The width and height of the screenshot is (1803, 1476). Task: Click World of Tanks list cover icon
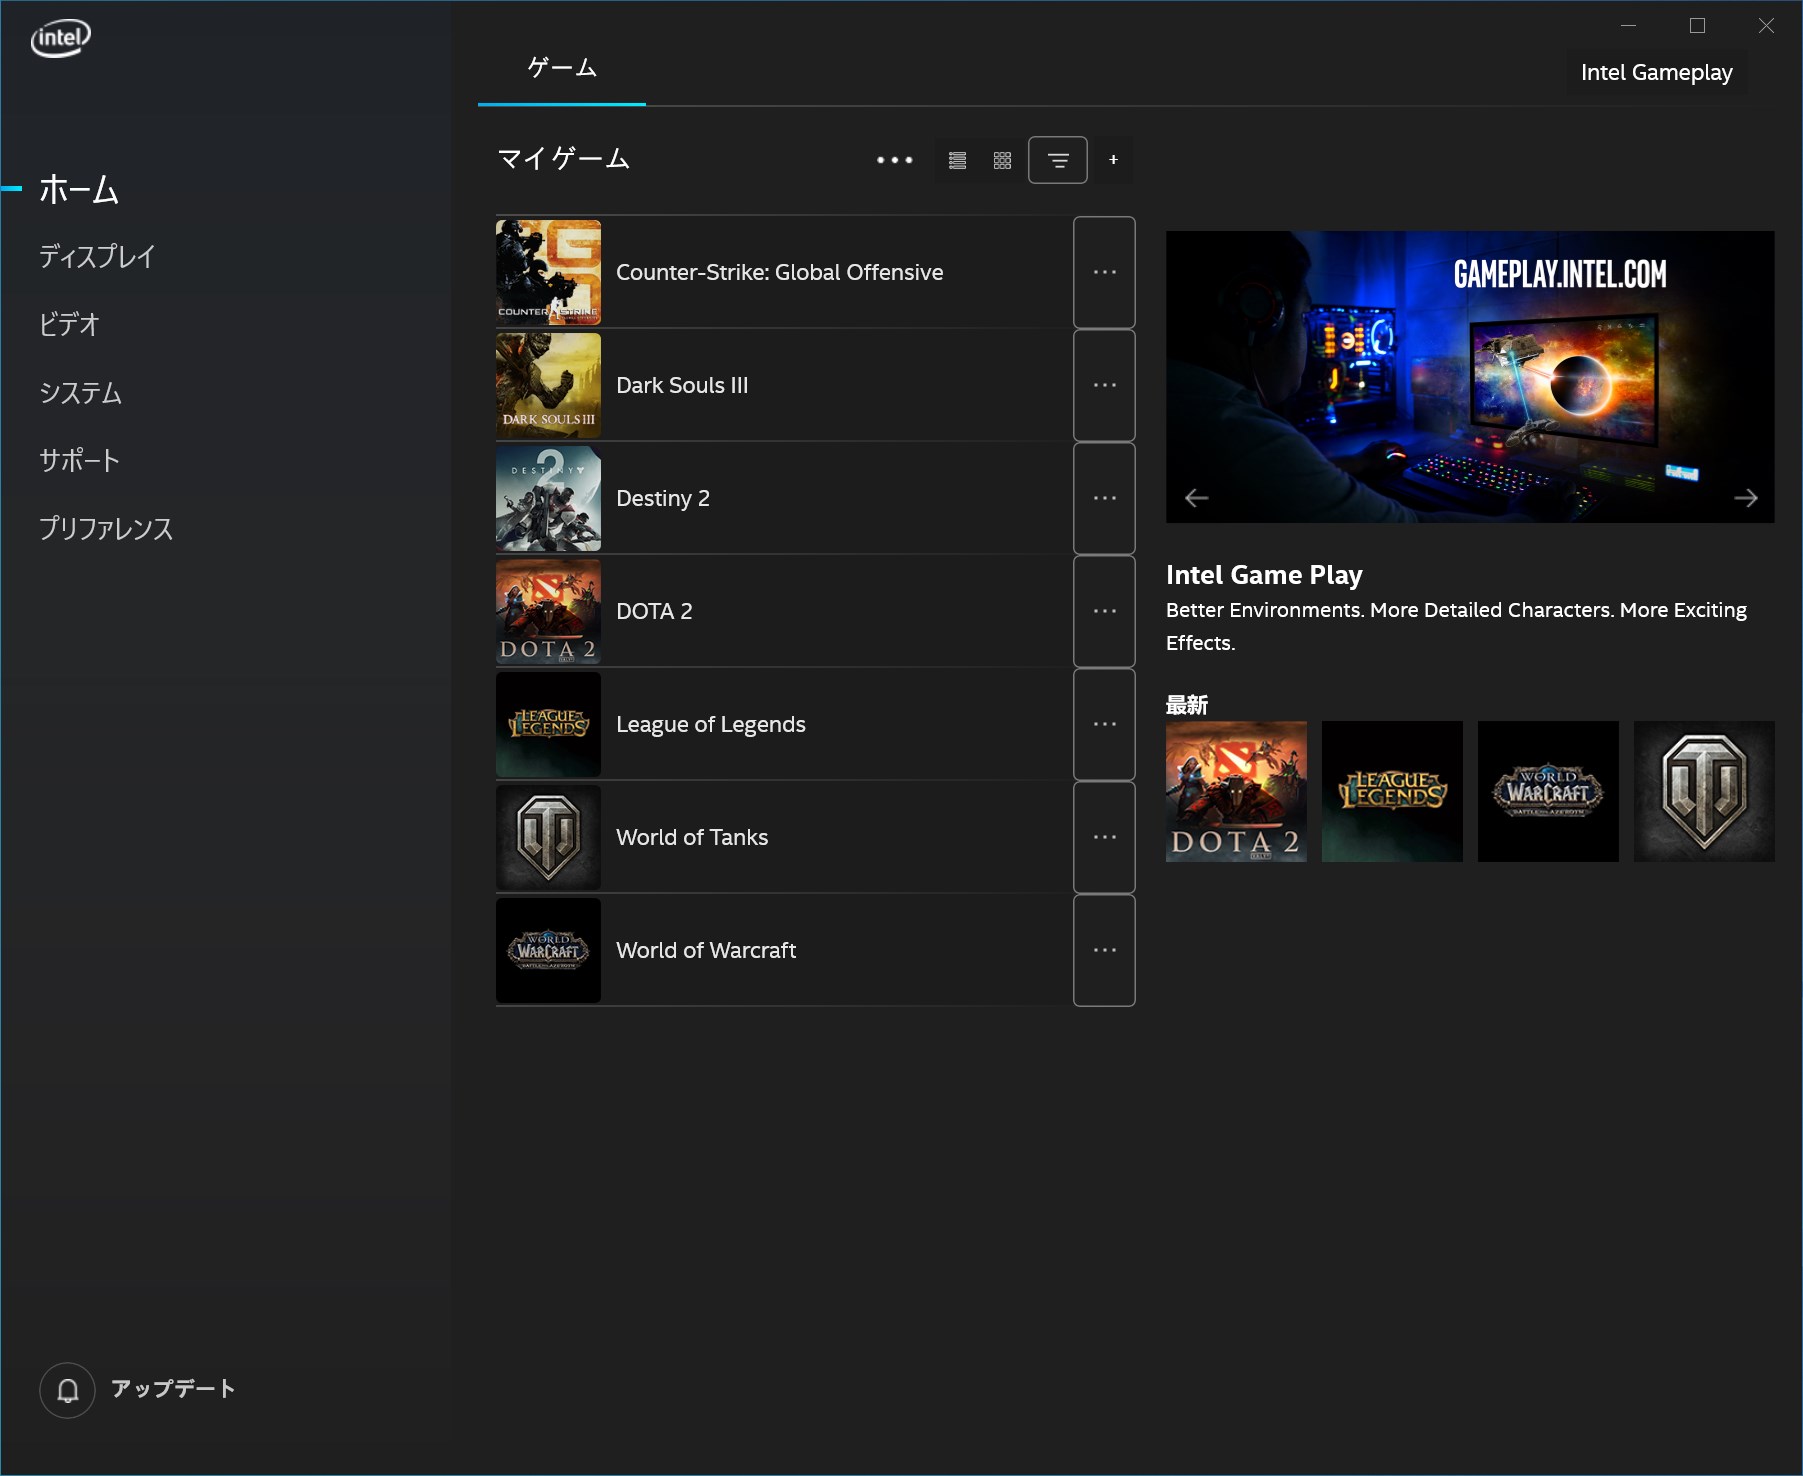coord(549,837)
